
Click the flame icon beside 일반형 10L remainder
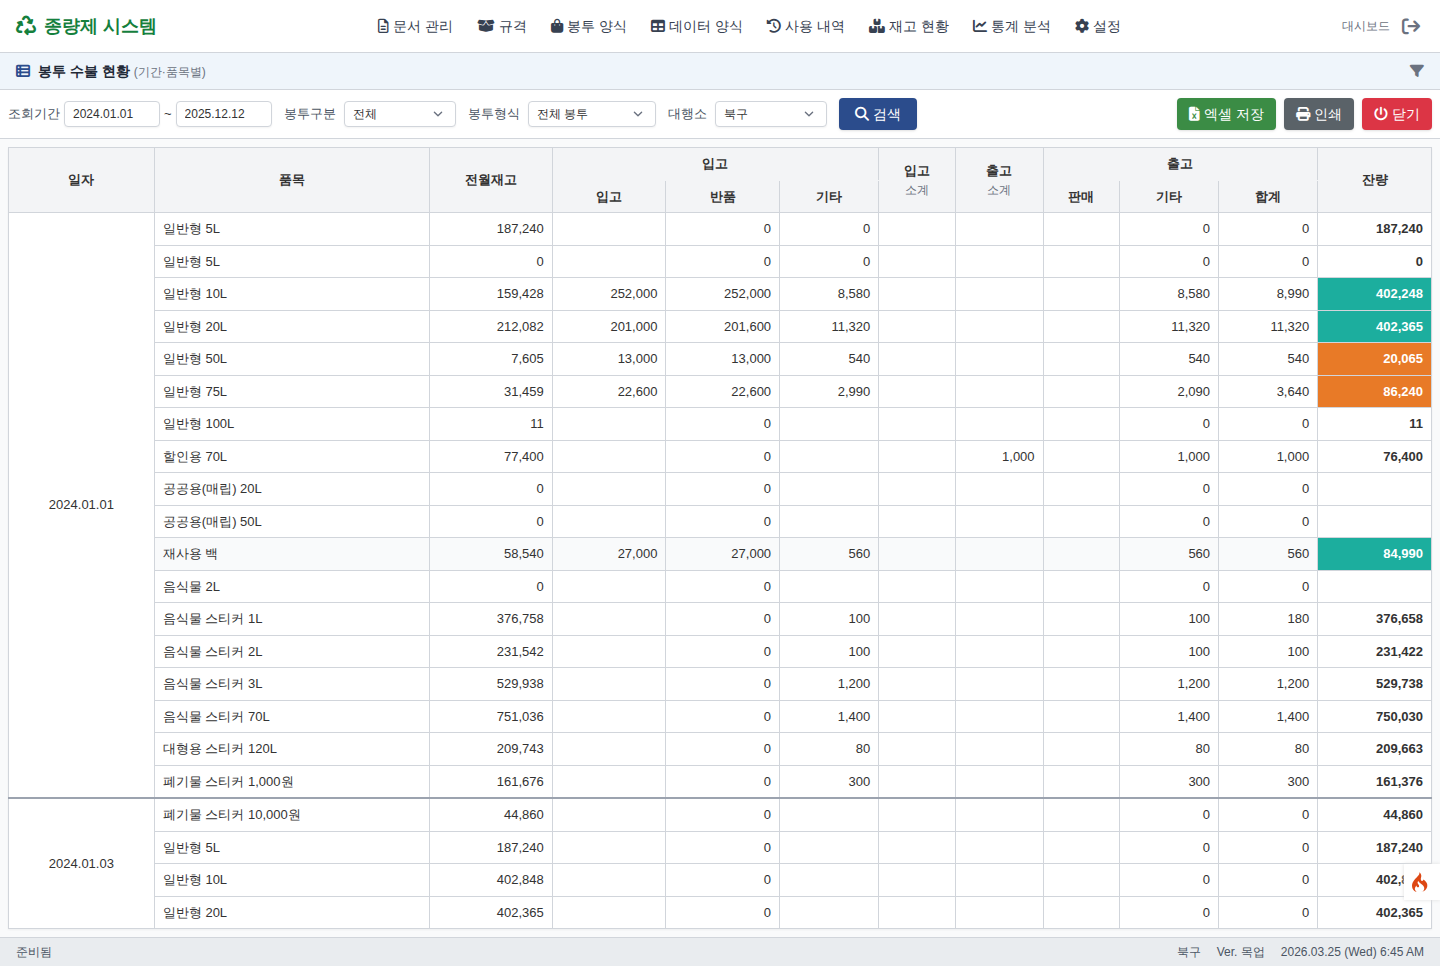(x=1421, y=882)
